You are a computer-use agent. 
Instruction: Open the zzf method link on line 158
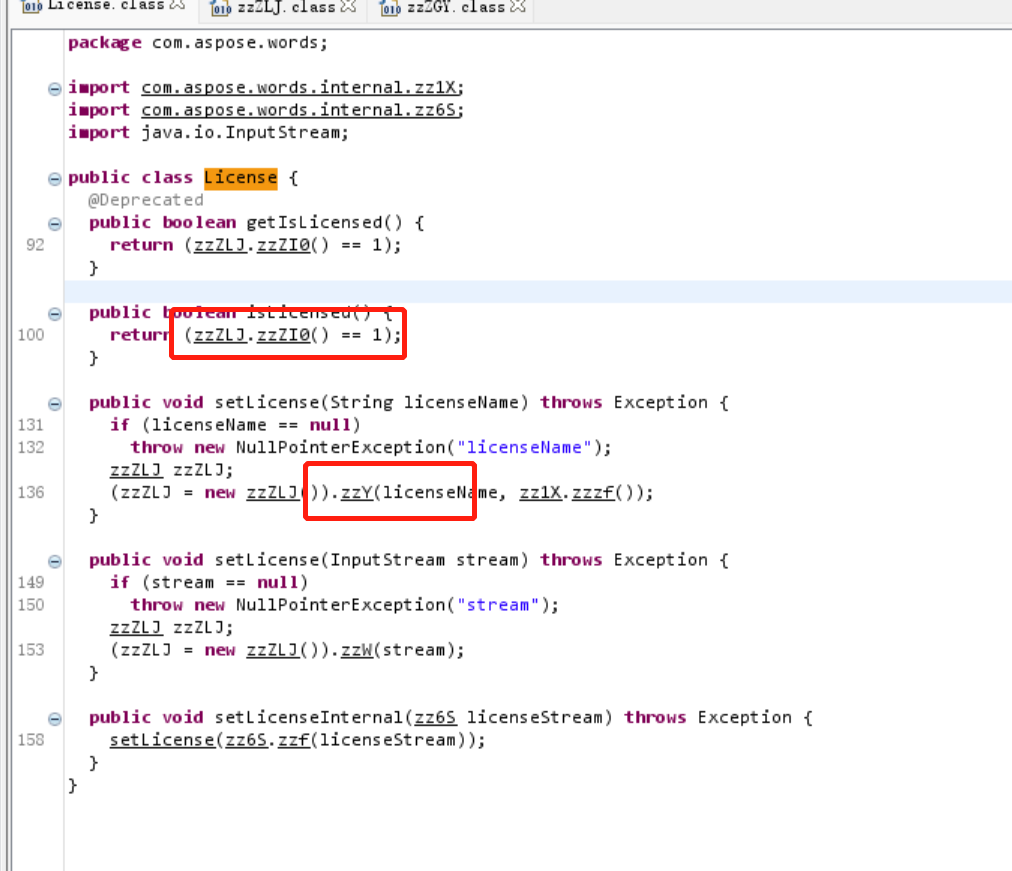coord(294,740)
